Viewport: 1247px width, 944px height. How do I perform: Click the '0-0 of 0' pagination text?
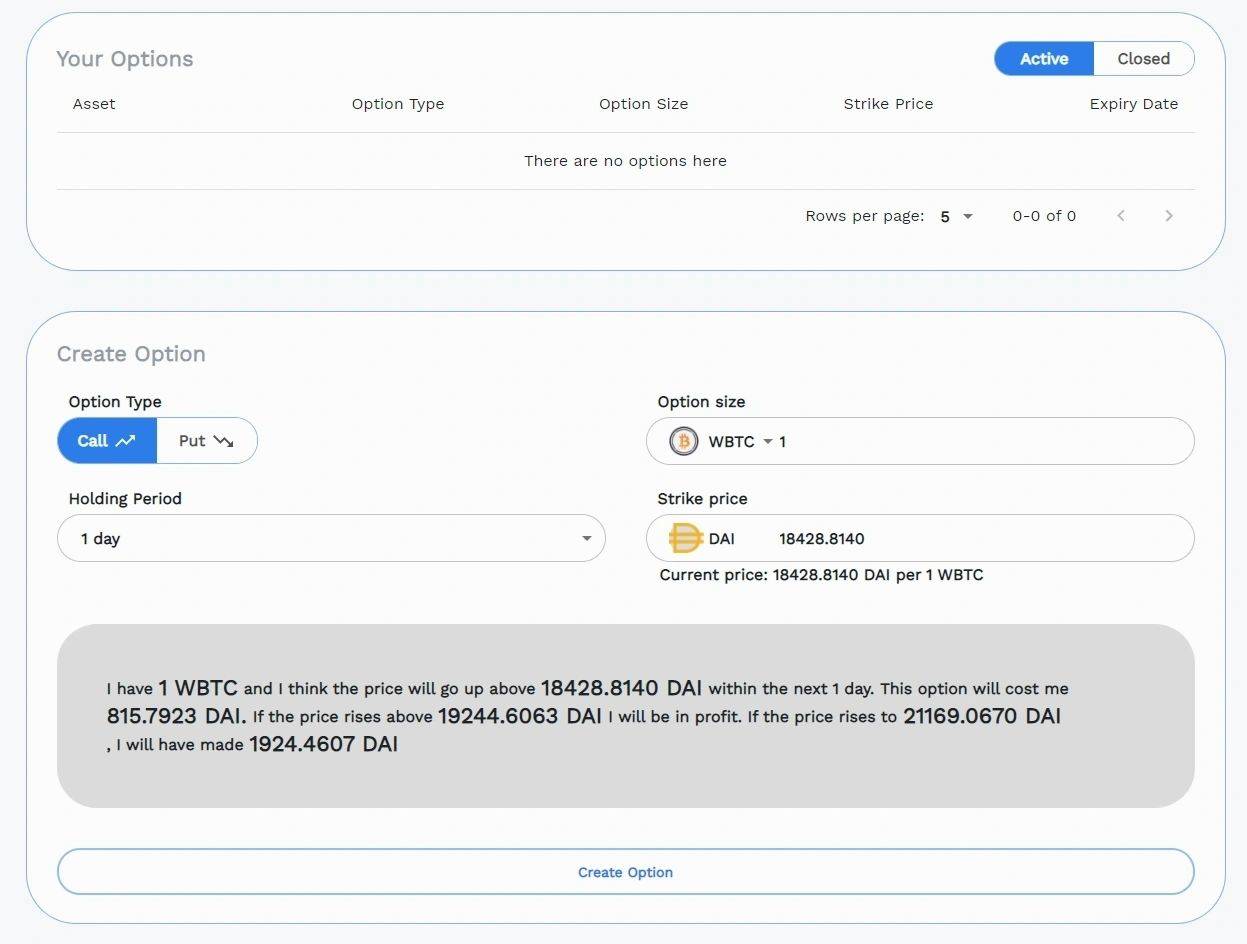[x=1044, y=216]
